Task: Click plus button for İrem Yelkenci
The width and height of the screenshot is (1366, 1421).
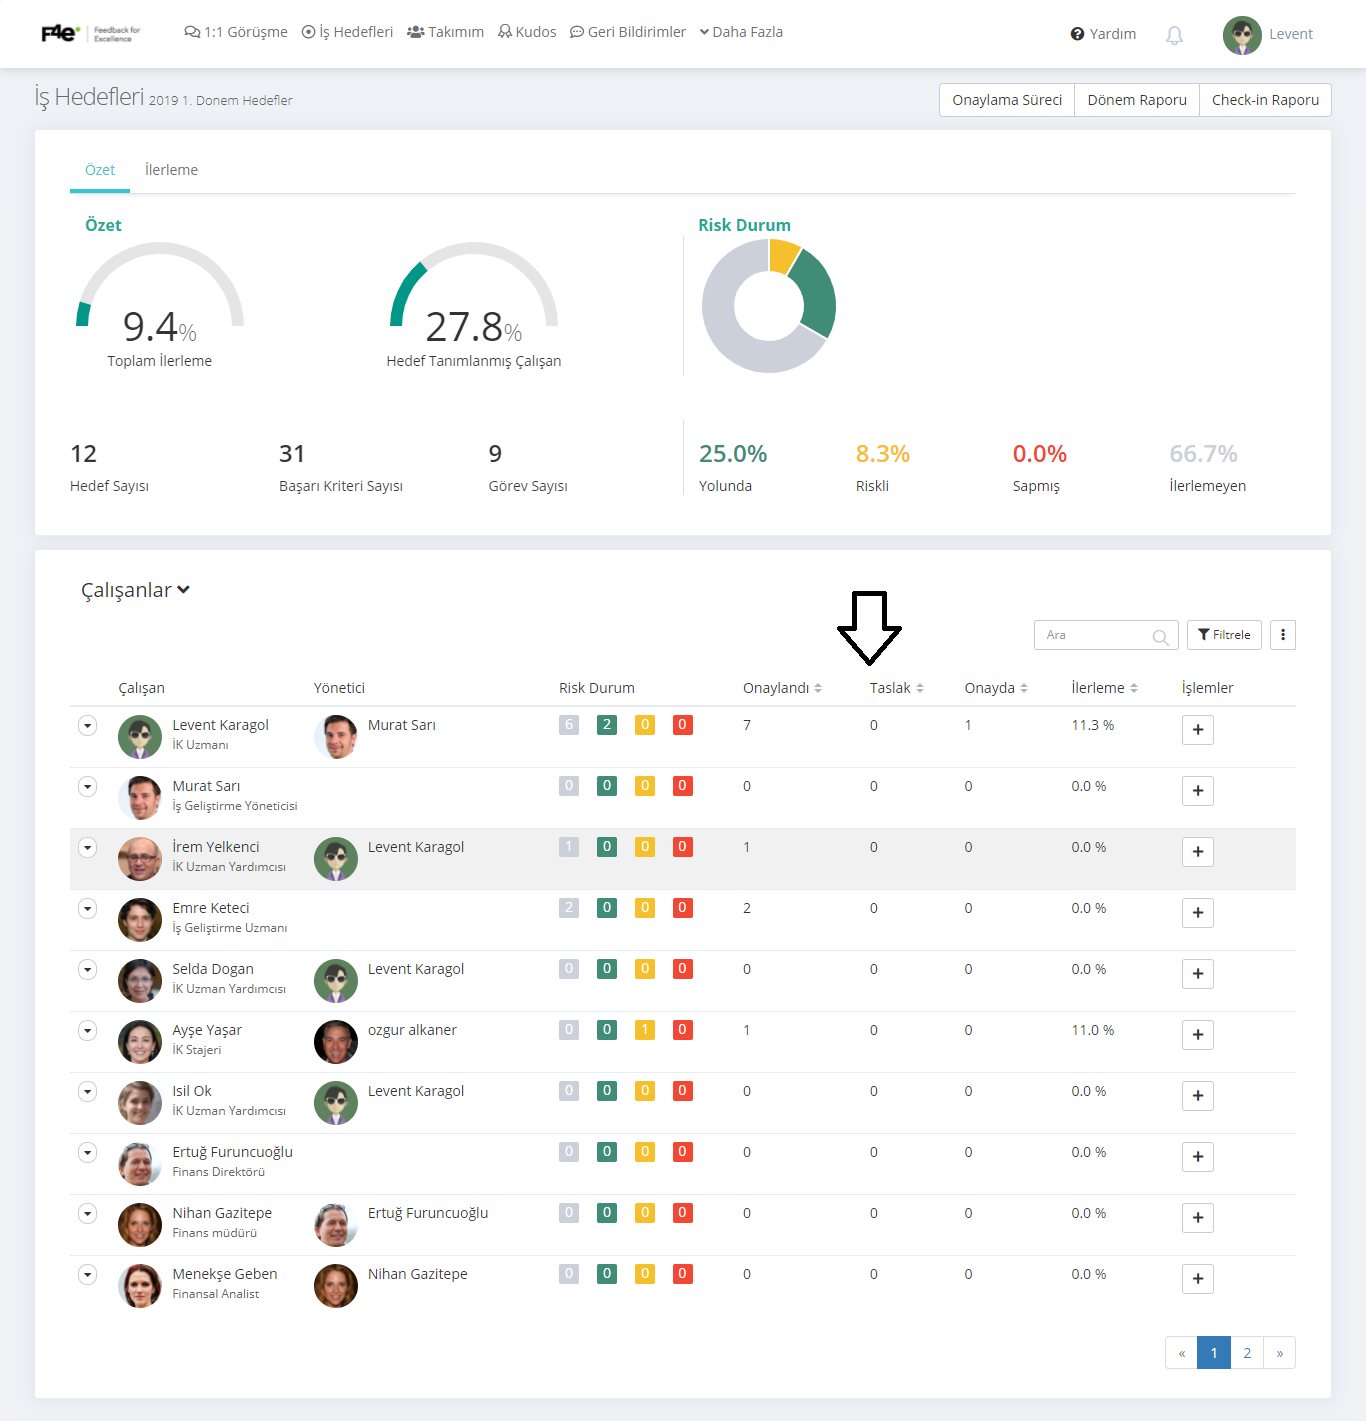Action: click(1198, 852)
